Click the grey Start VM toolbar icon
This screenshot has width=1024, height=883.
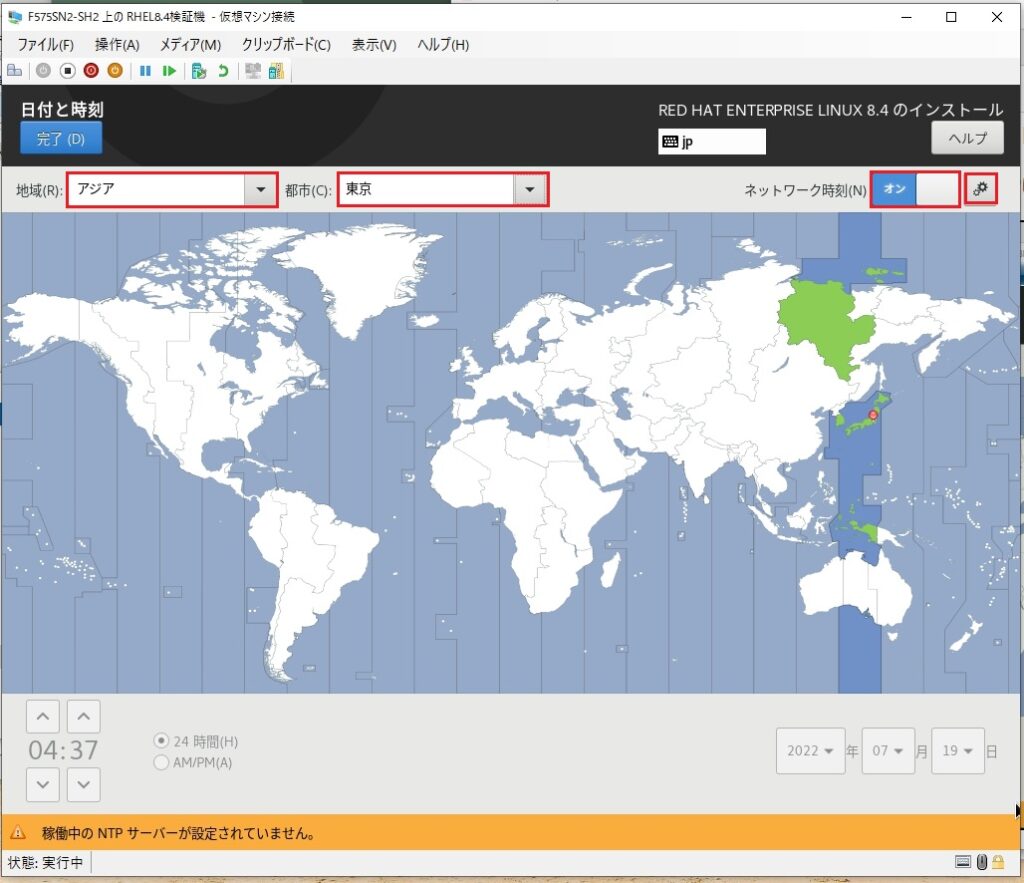(43, 71)
